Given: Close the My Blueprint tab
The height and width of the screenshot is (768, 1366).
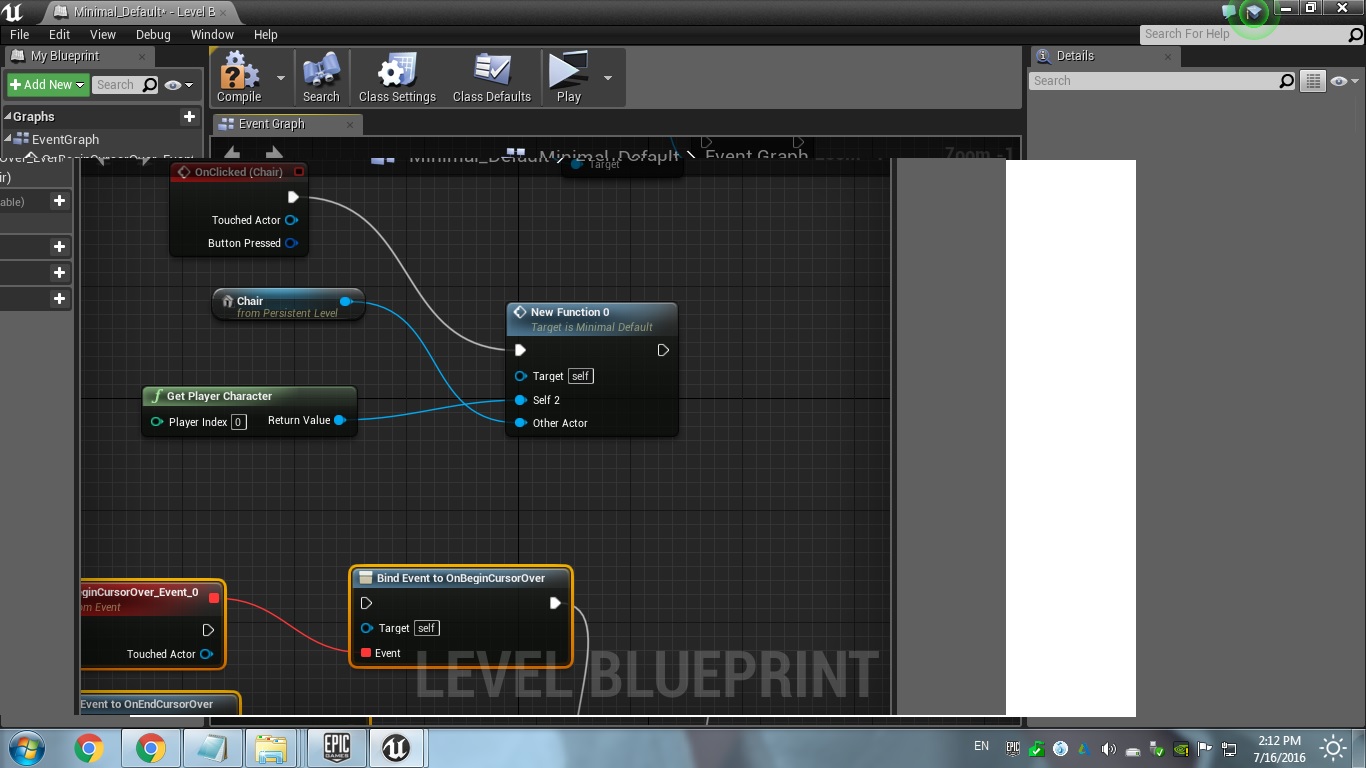Looking at the screenshot, I should coord(141,57).
